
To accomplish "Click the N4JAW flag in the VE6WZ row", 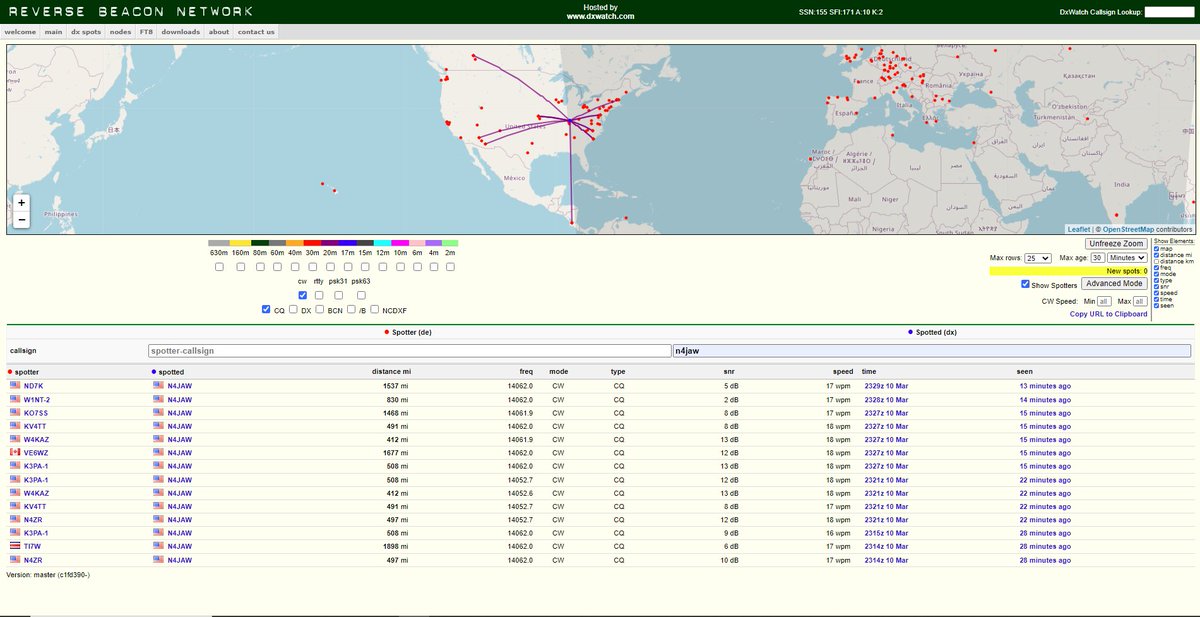I will pos(158,453).
